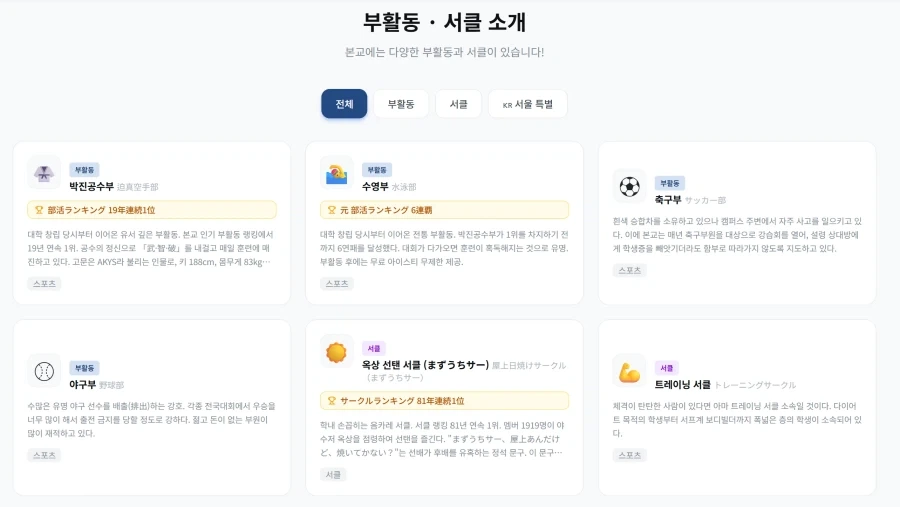Open the 수영부 club title
This screenshot has width=900, height=507.
click(x=375, y=186)
